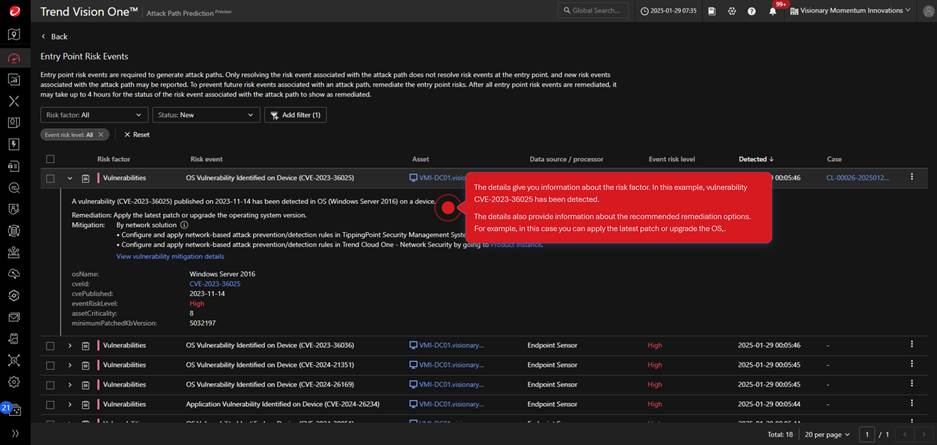
Task: Open the sidebar item with the 21 badge
Action: (13, 410)
